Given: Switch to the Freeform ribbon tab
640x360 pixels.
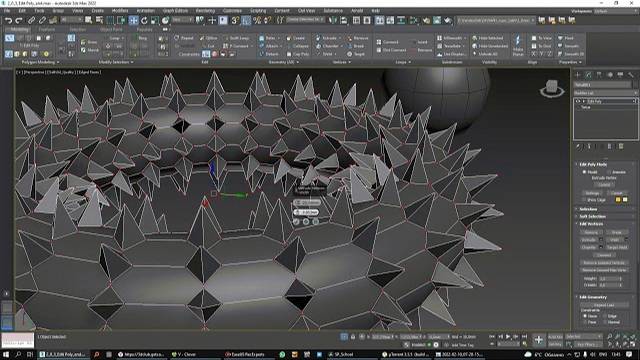Looking at the screenshot, I should pyautogui.click(x=47, y=29).
